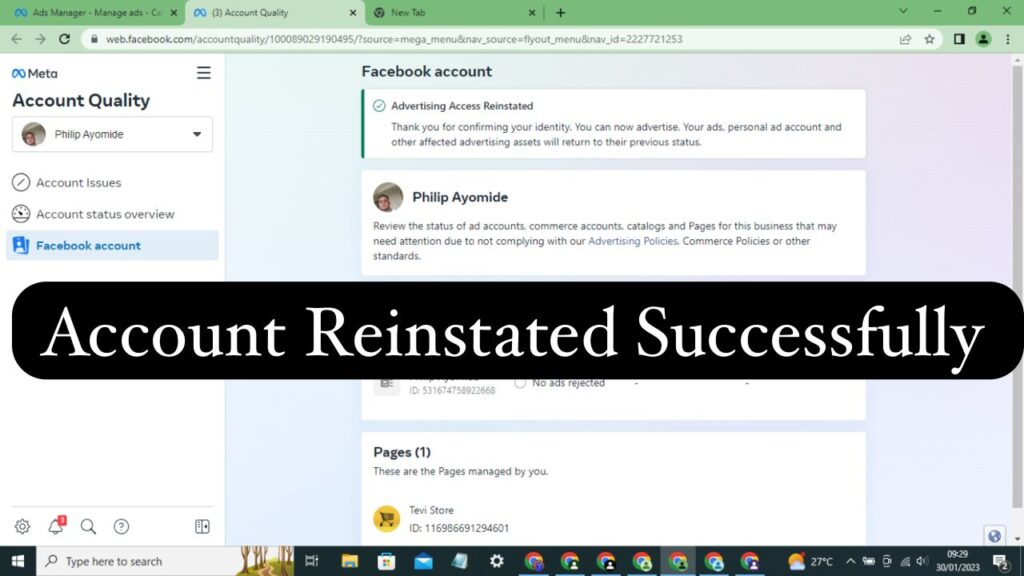Click the scrollbar down arrow
This screenshot has width=1024, height=576.
point(1017,539)
